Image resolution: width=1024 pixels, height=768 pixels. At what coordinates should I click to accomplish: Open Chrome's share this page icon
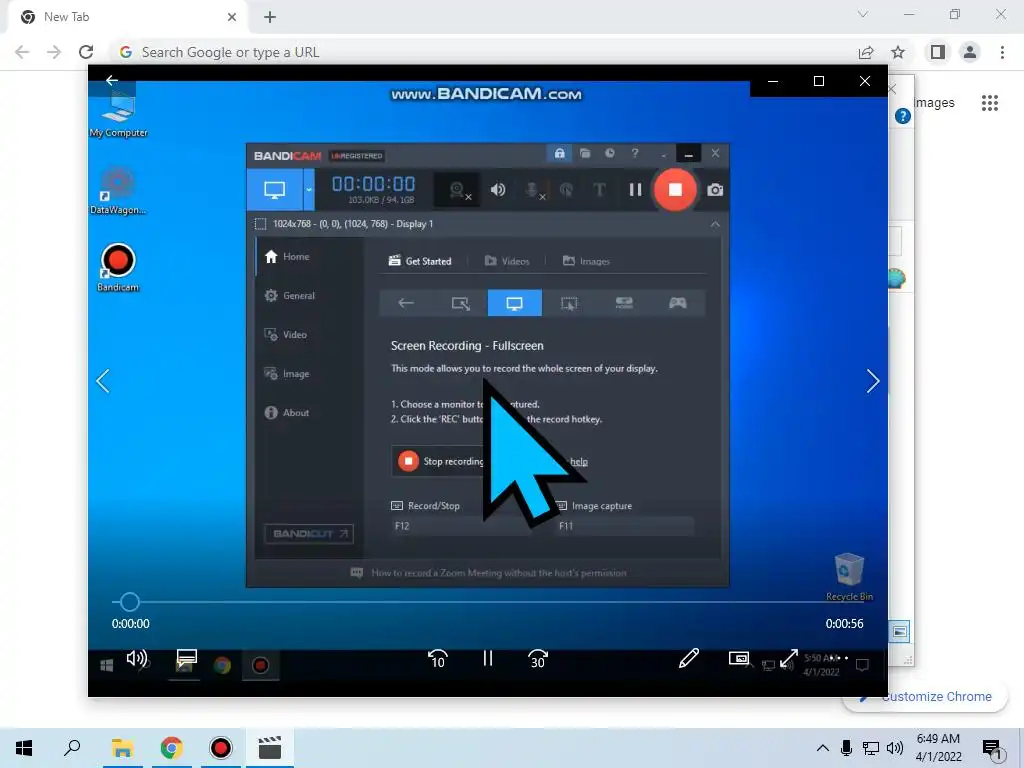tap(866, 52)
